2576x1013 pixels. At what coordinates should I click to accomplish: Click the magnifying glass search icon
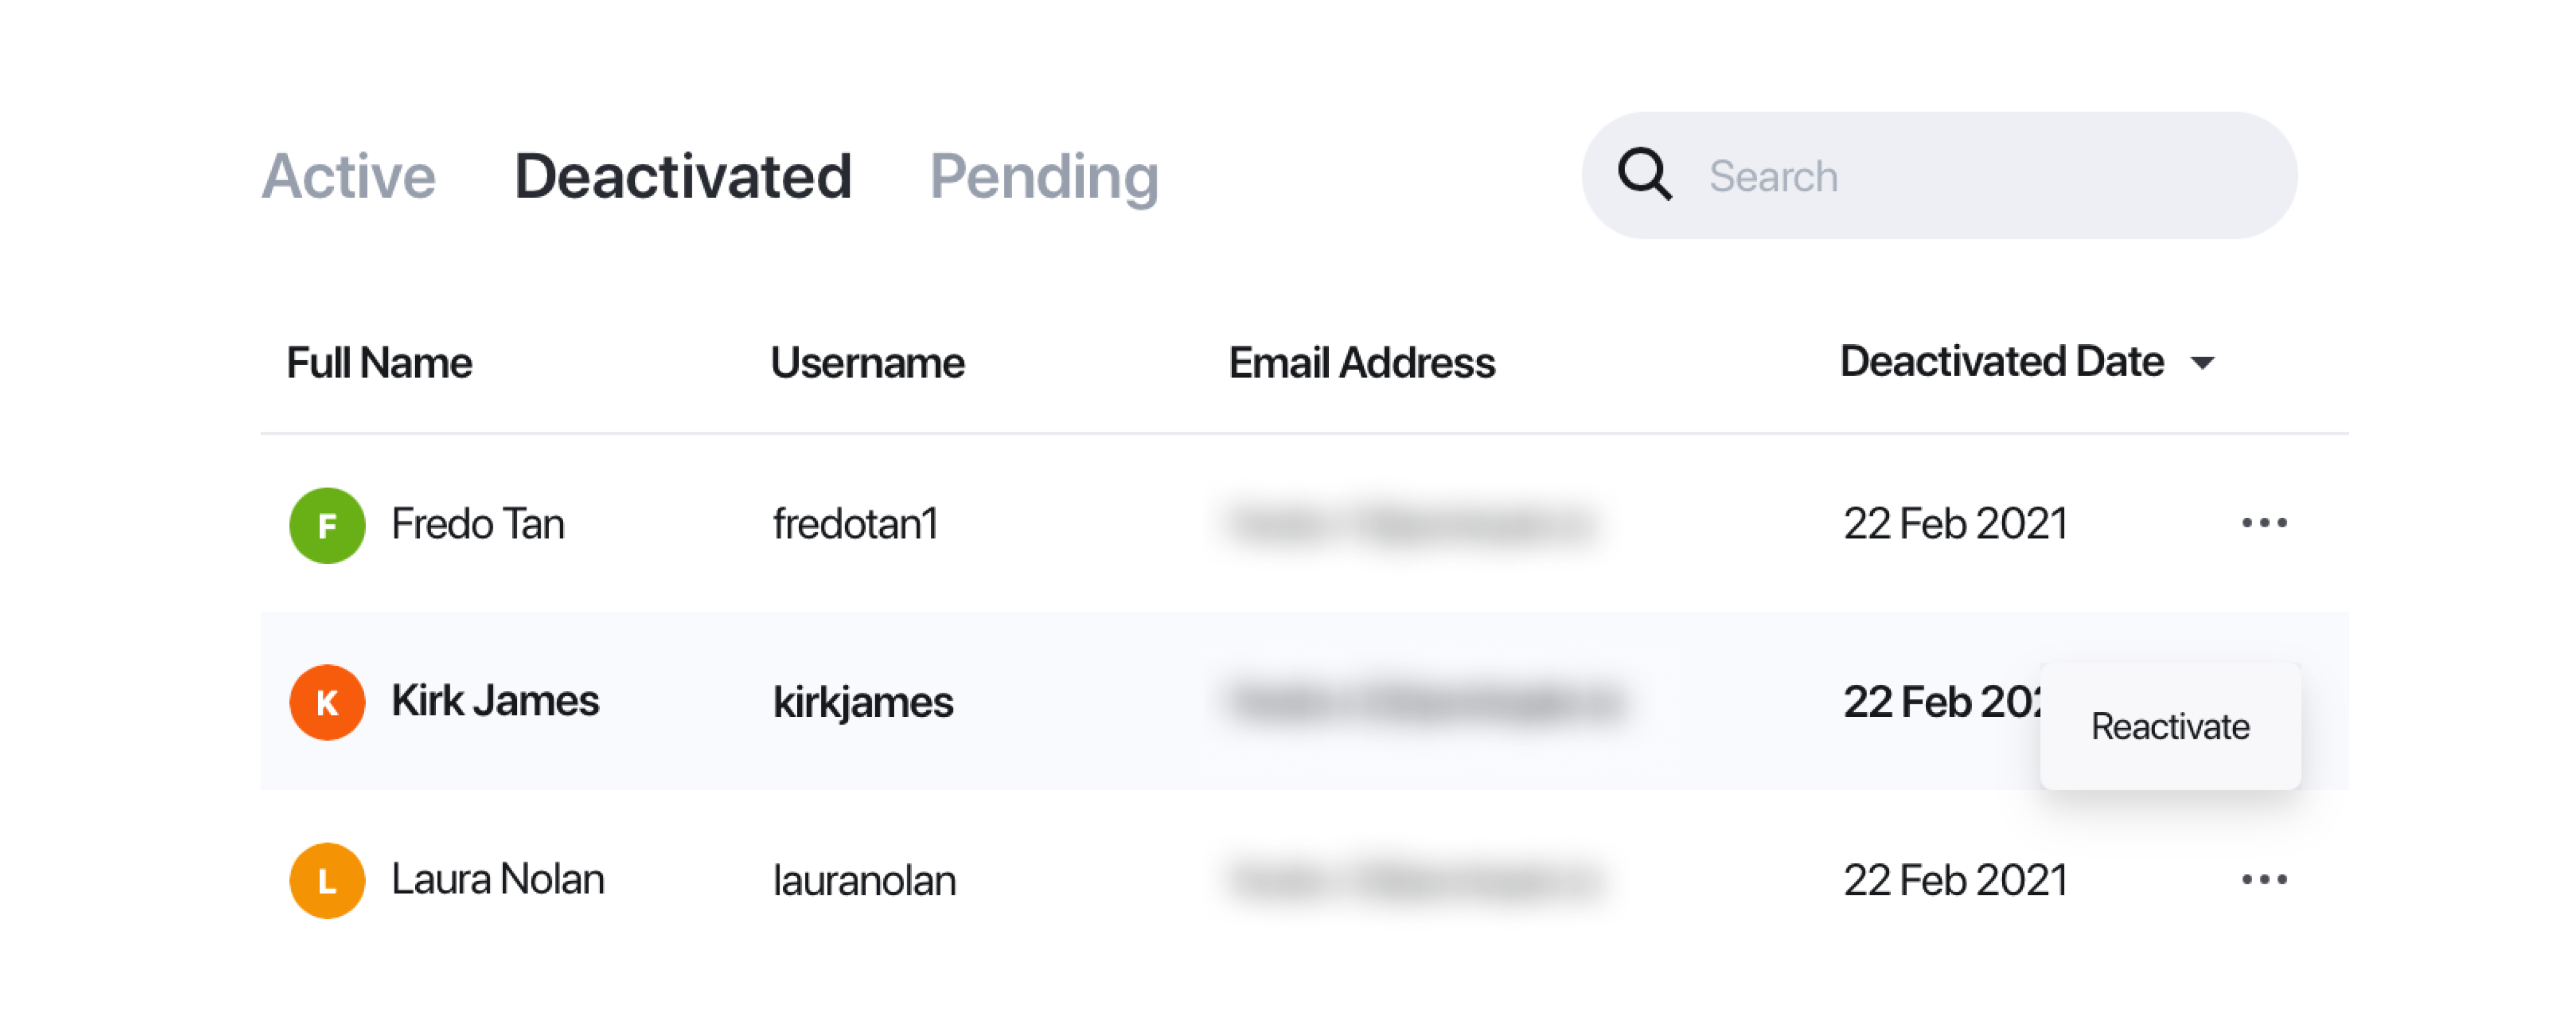[x=1644, y=175]
